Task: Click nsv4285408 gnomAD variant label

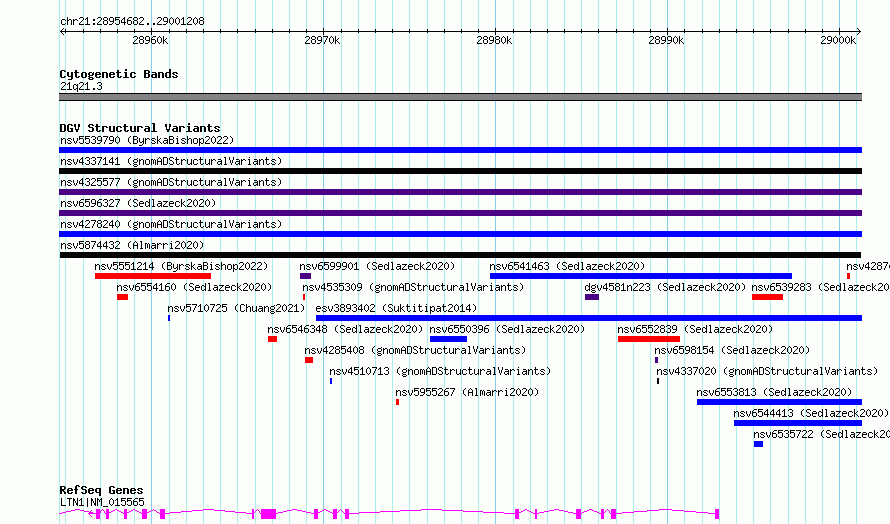Action: point(415,350)
